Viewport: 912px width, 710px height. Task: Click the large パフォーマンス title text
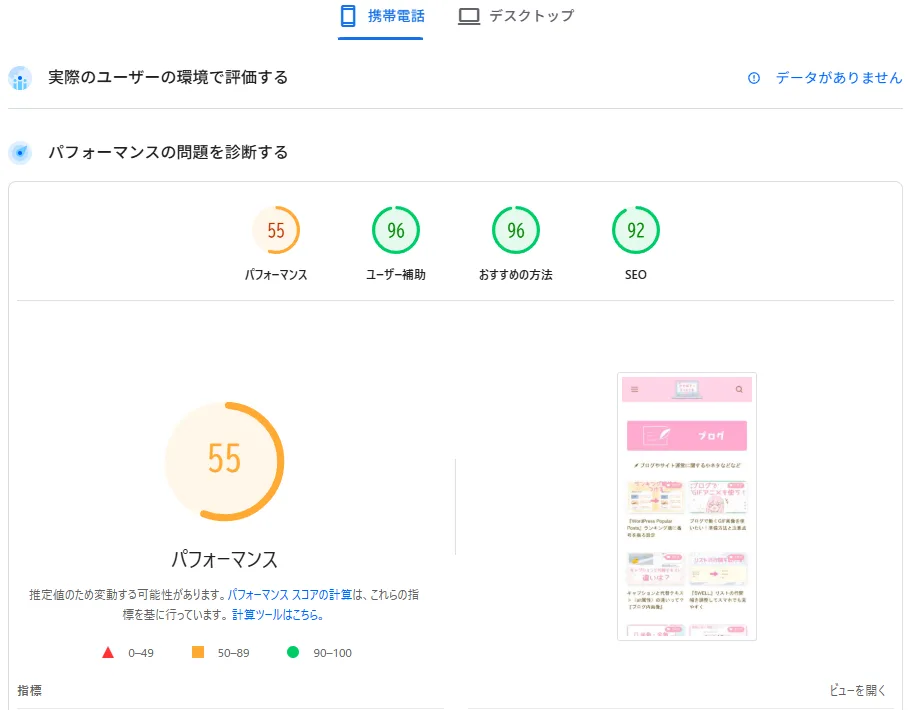tap(225, 559)
